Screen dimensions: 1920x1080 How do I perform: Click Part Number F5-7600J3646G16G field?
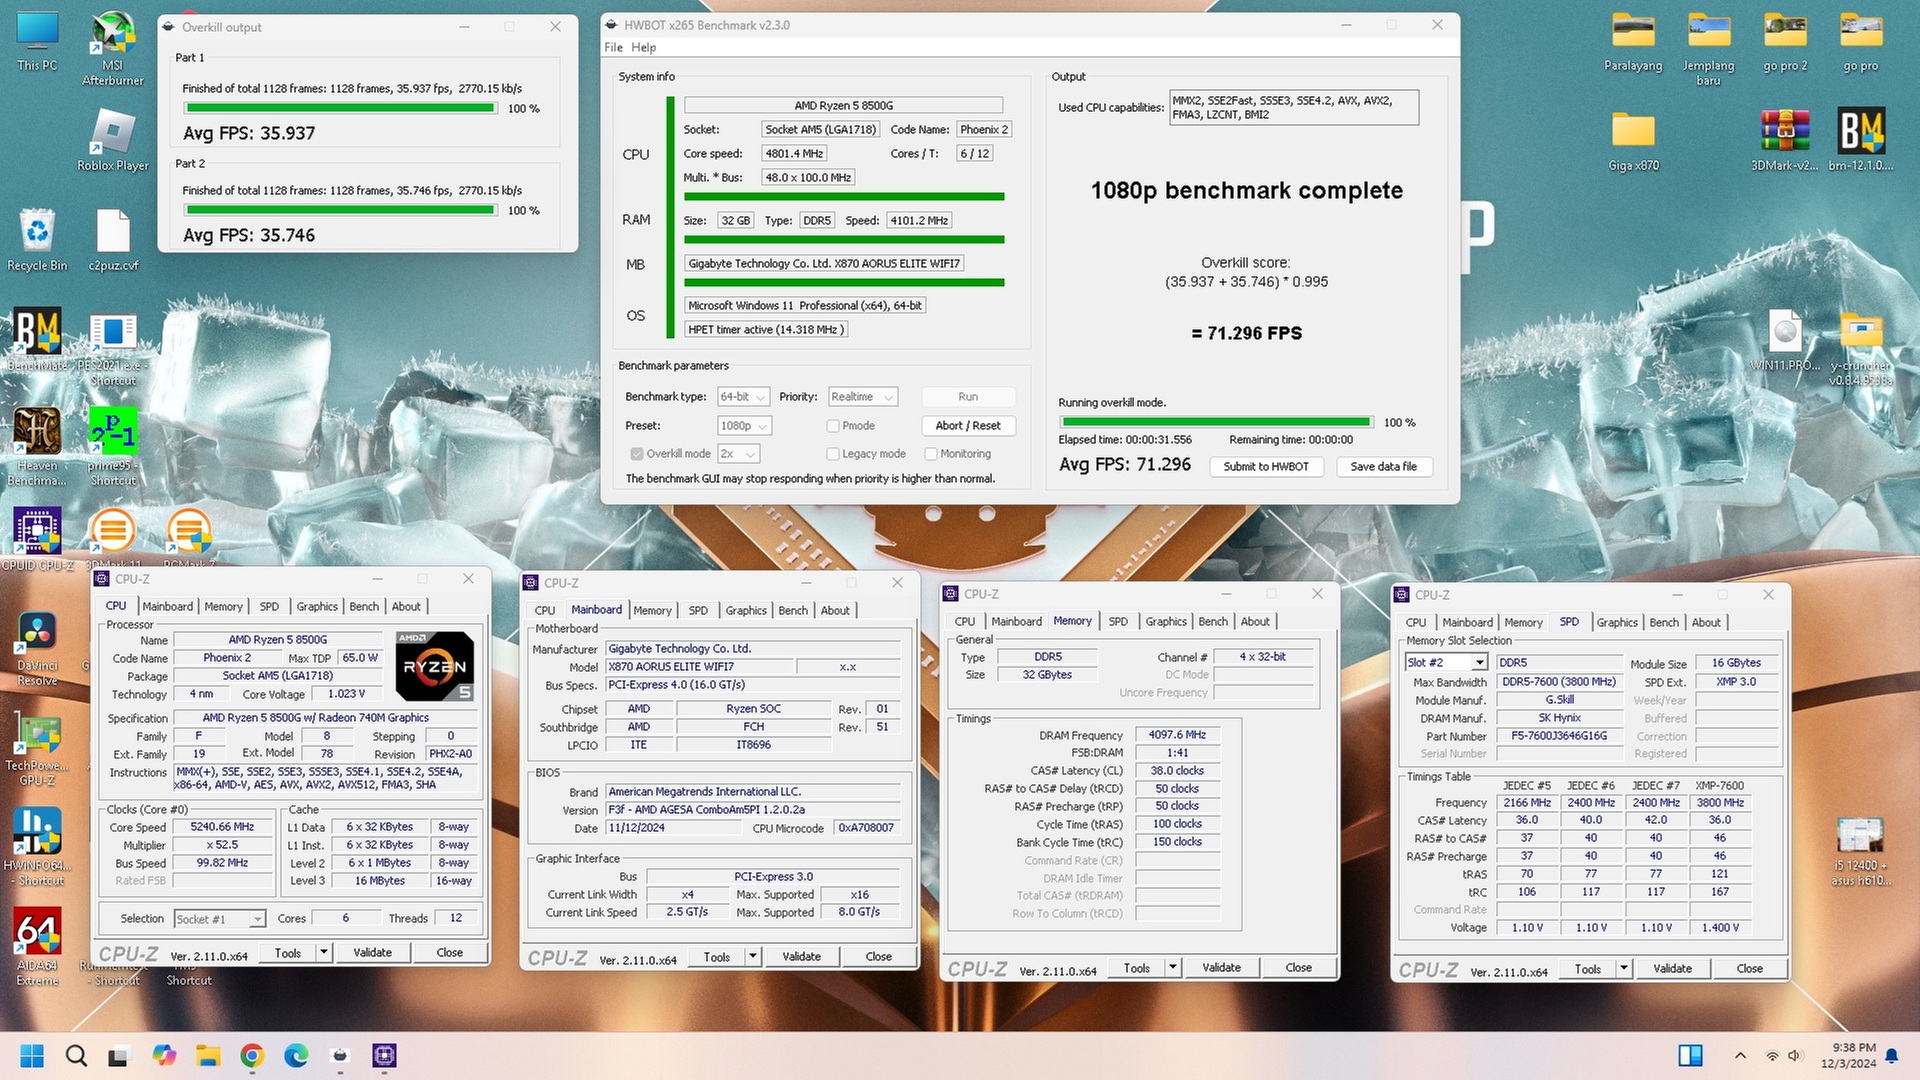(x=1559, y=737)
